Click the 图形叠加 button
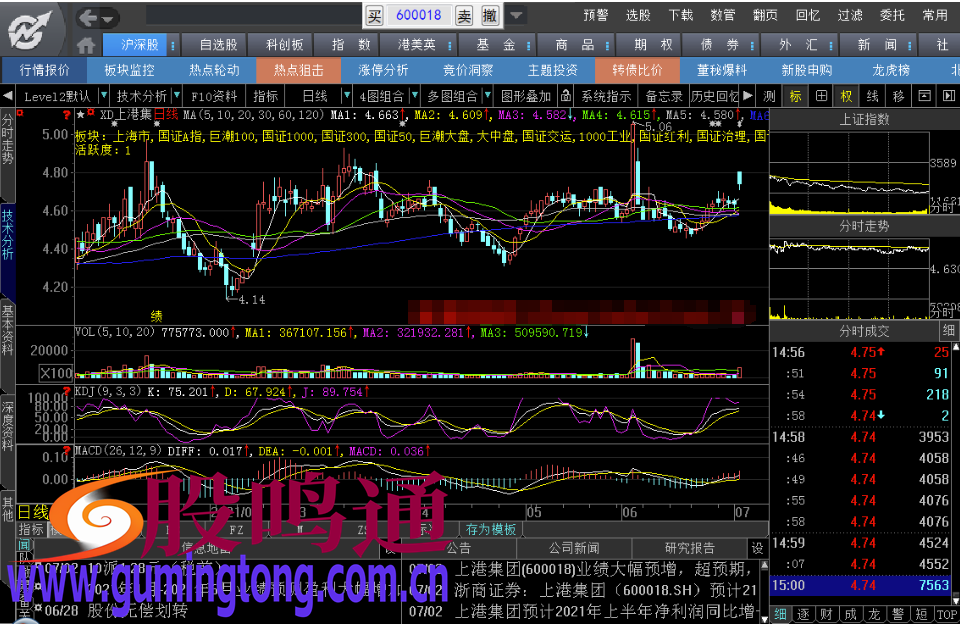 click(x=526, y=96)
